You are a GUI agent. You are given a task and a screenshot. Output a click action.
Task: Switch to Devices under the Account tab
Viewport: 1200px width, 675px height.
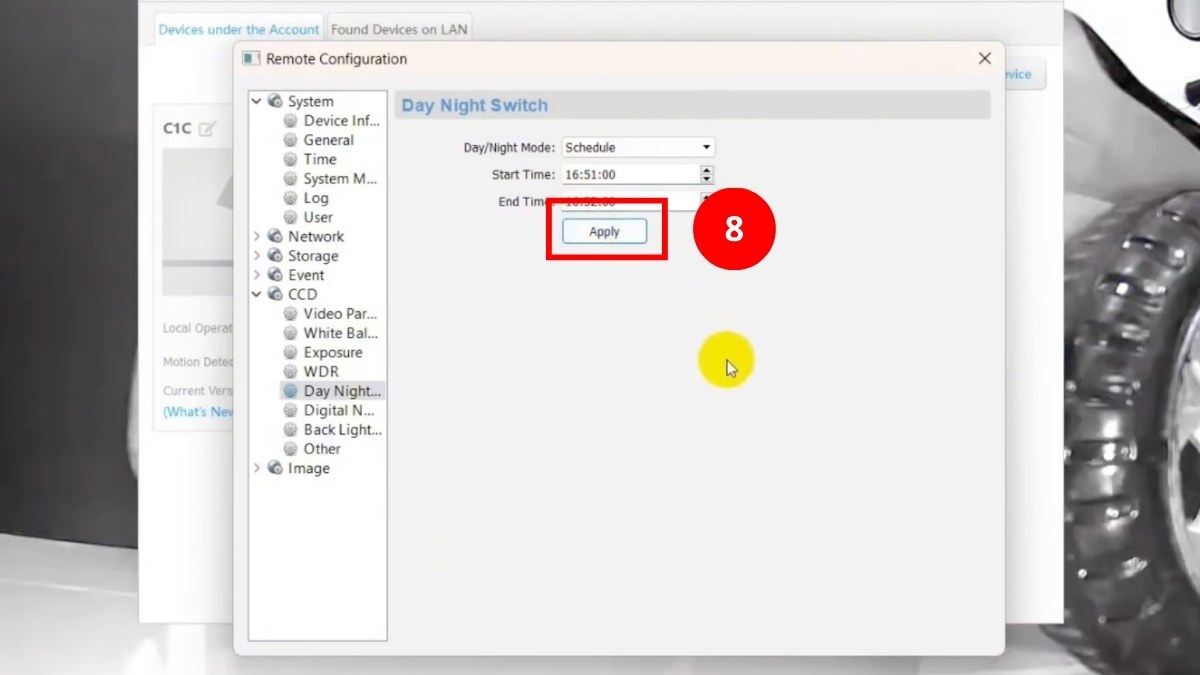pos(239,30)
